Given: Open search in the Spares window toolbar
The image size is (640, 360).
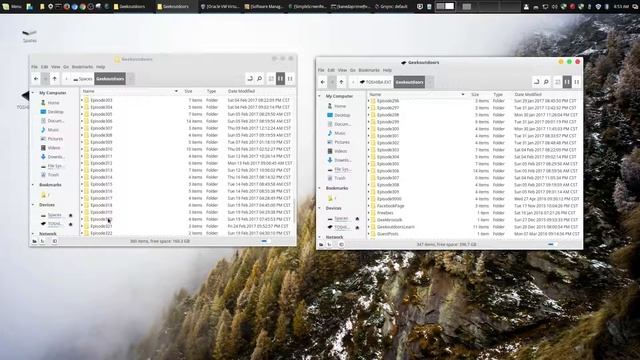Looking at the screenshot, I should coord(260,79).
